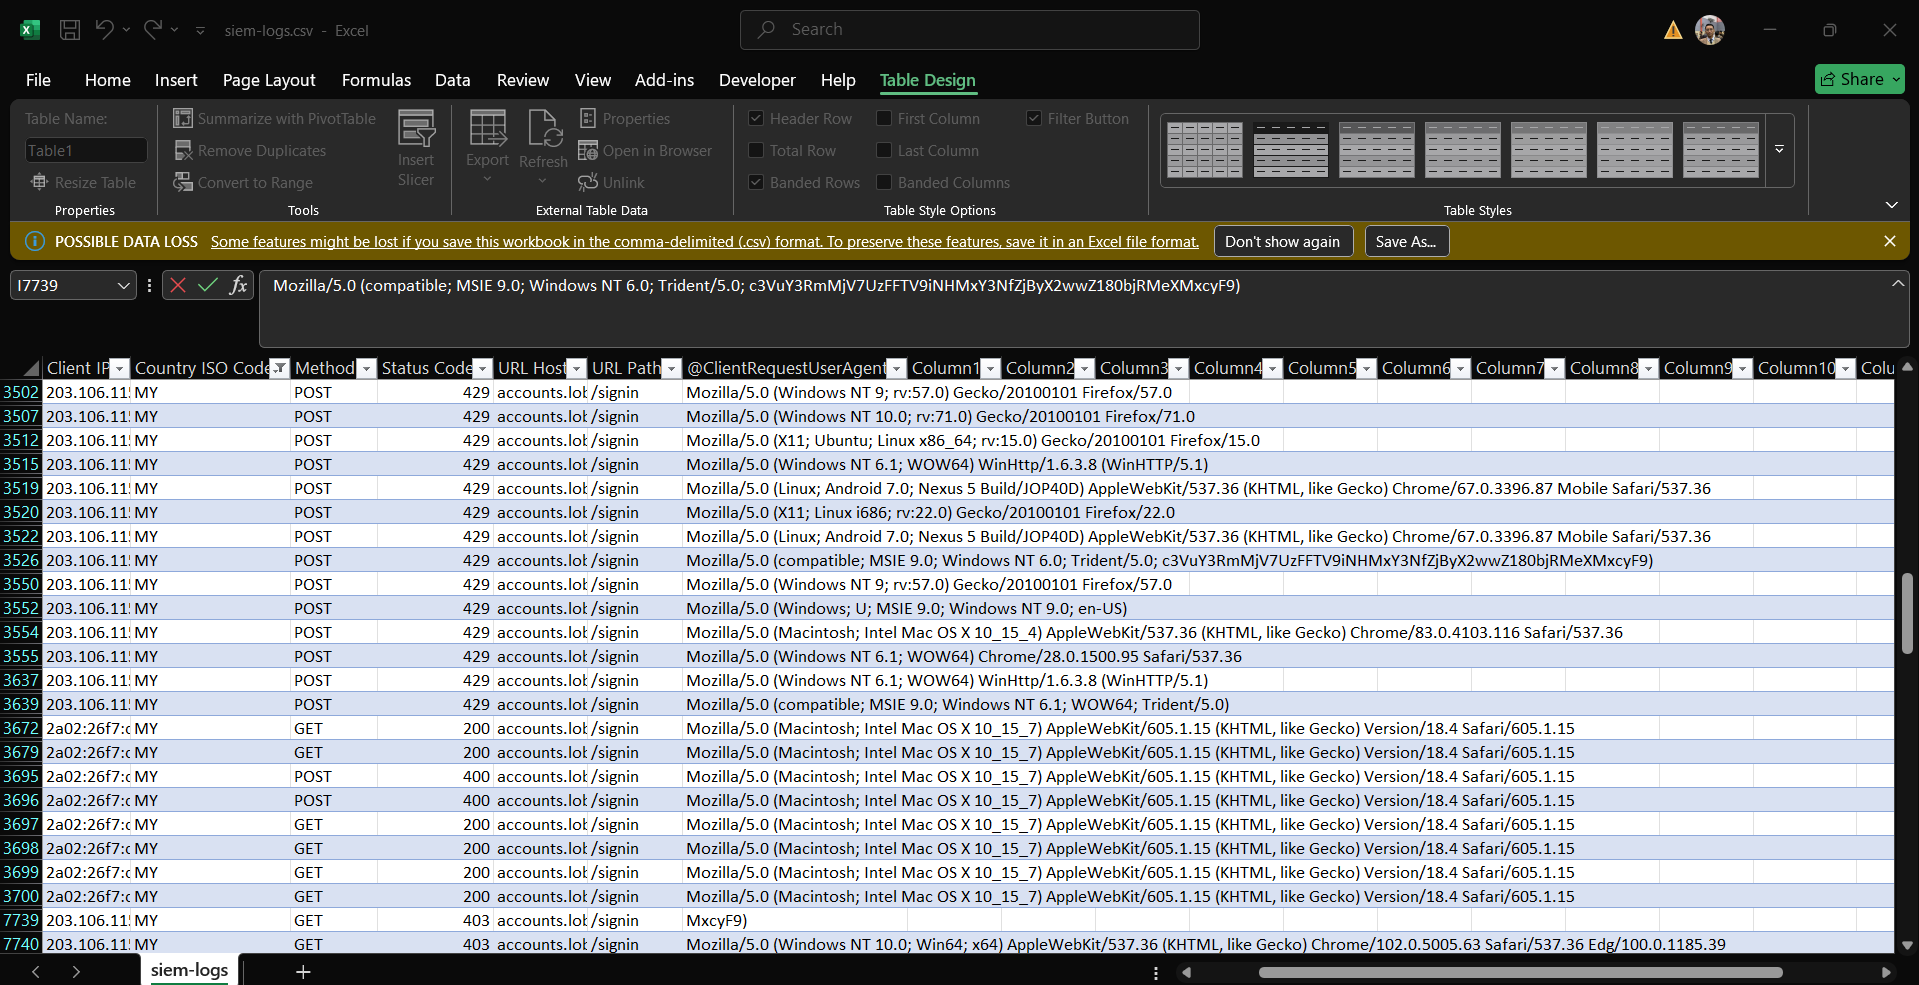1919x985 pixels.
Task: Toggle the Last Column checkbox
Action: [884, 150]
